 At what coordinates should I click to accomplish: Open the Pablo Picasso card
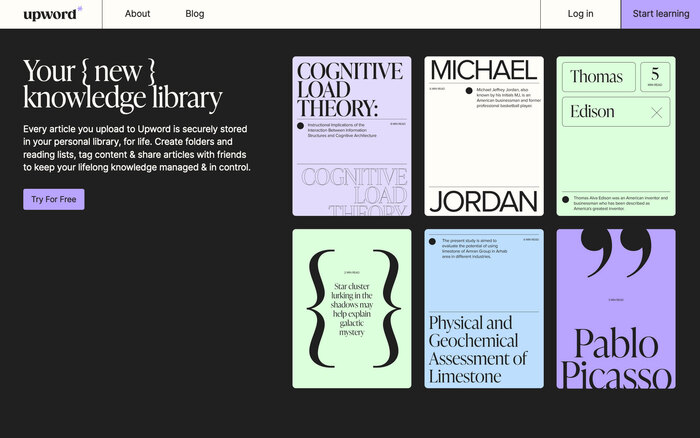pos(616,309)
